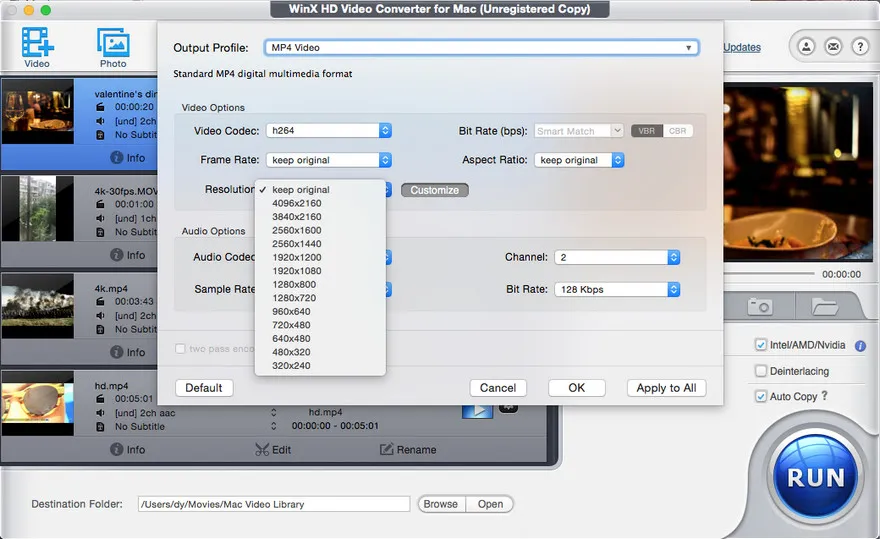Screen dimensions: 880x539
Task: Click the Intel/AMD/Nvidia info icon
Action: point(860,346)
